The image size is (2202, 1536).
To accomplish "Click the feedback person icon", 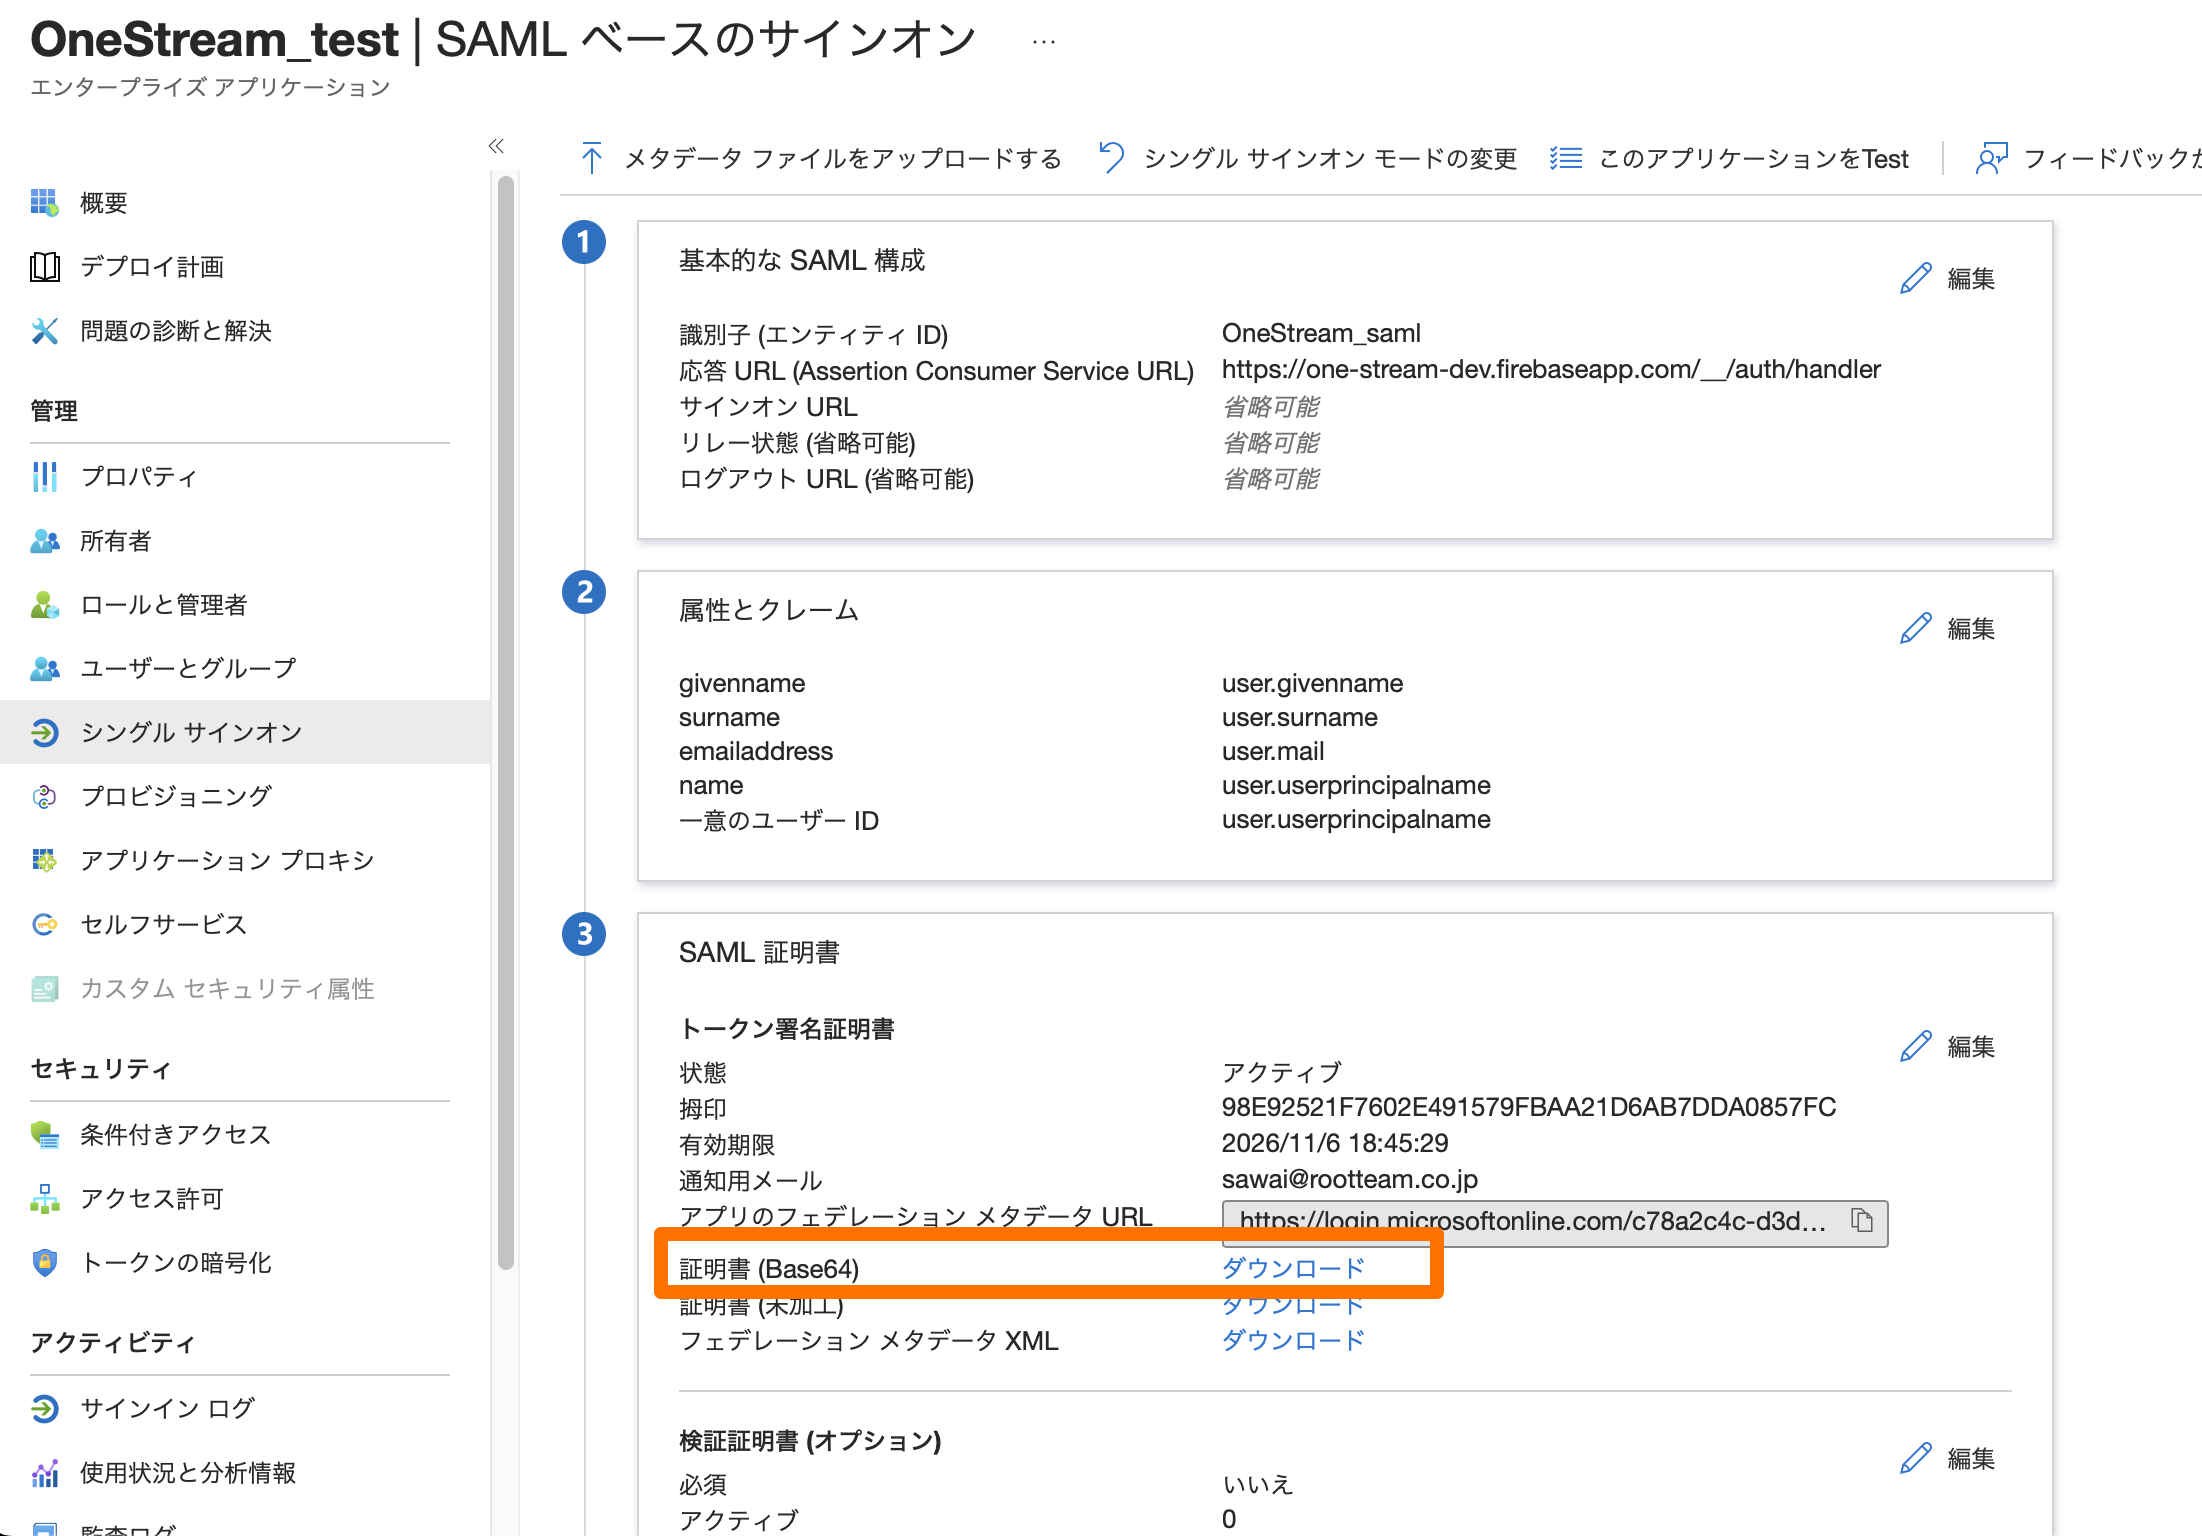I will 1991,158.
